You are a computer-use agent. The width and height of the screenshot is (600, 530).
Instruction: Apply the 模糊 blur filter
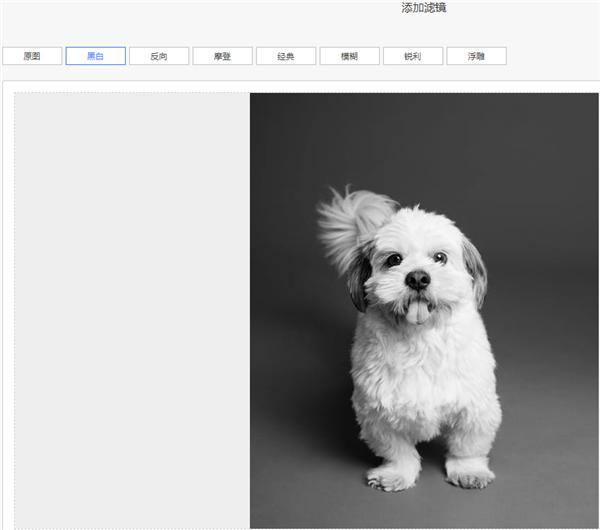(349, 56)
